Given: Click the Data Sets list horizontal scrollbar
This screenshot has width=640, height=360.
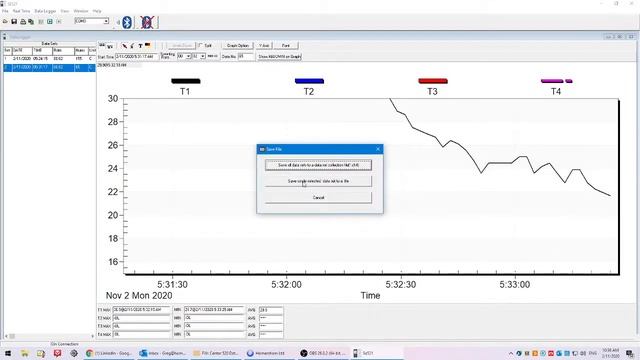Looking at the screenshot, I should (49, 336).
